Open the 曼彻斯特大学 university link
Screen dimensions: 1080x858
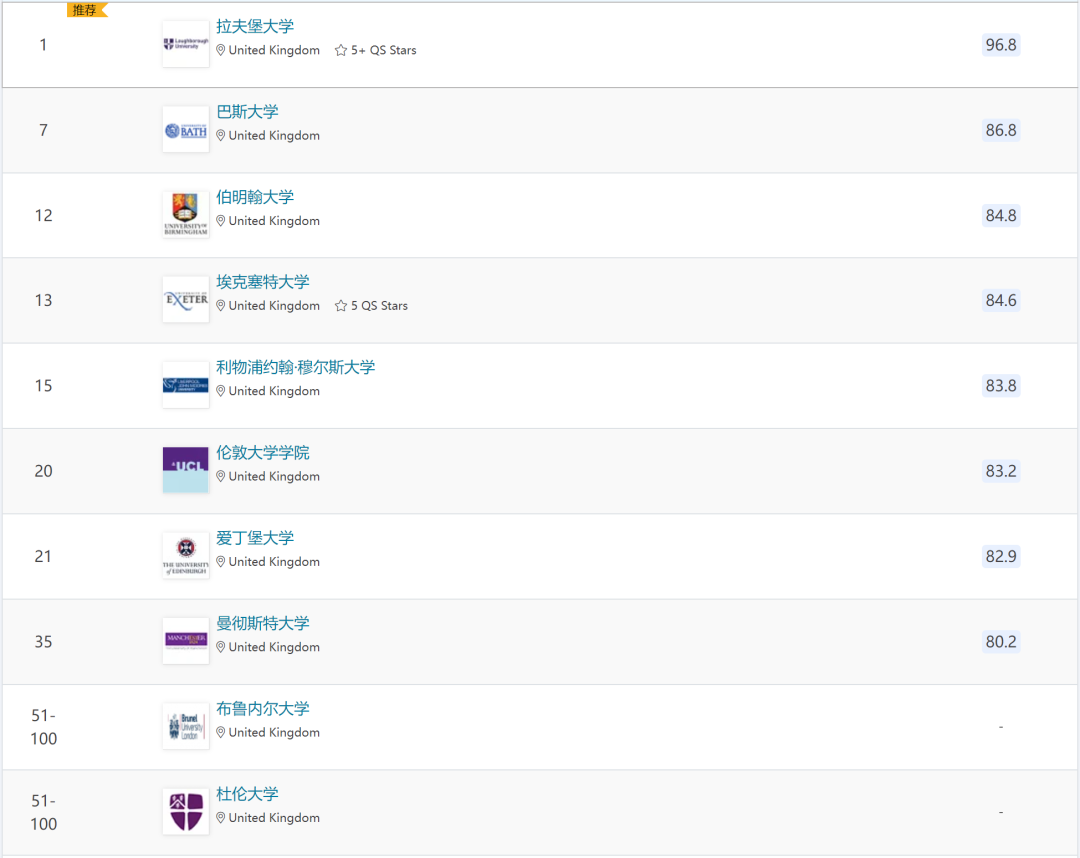[262, 623]
